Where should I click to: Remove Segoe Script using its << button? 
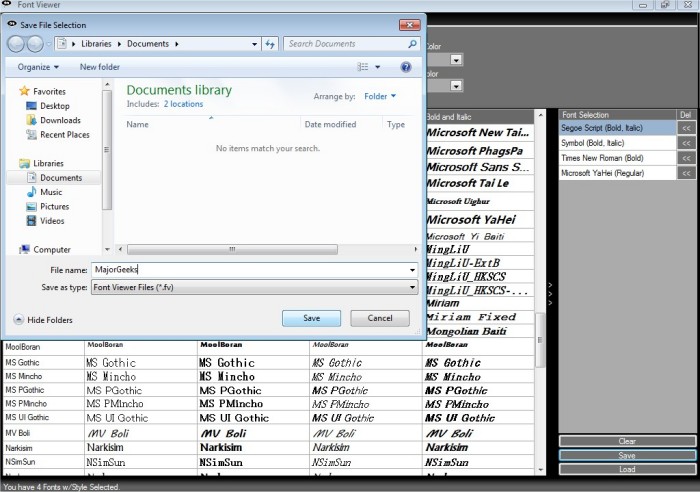point(686,128)
